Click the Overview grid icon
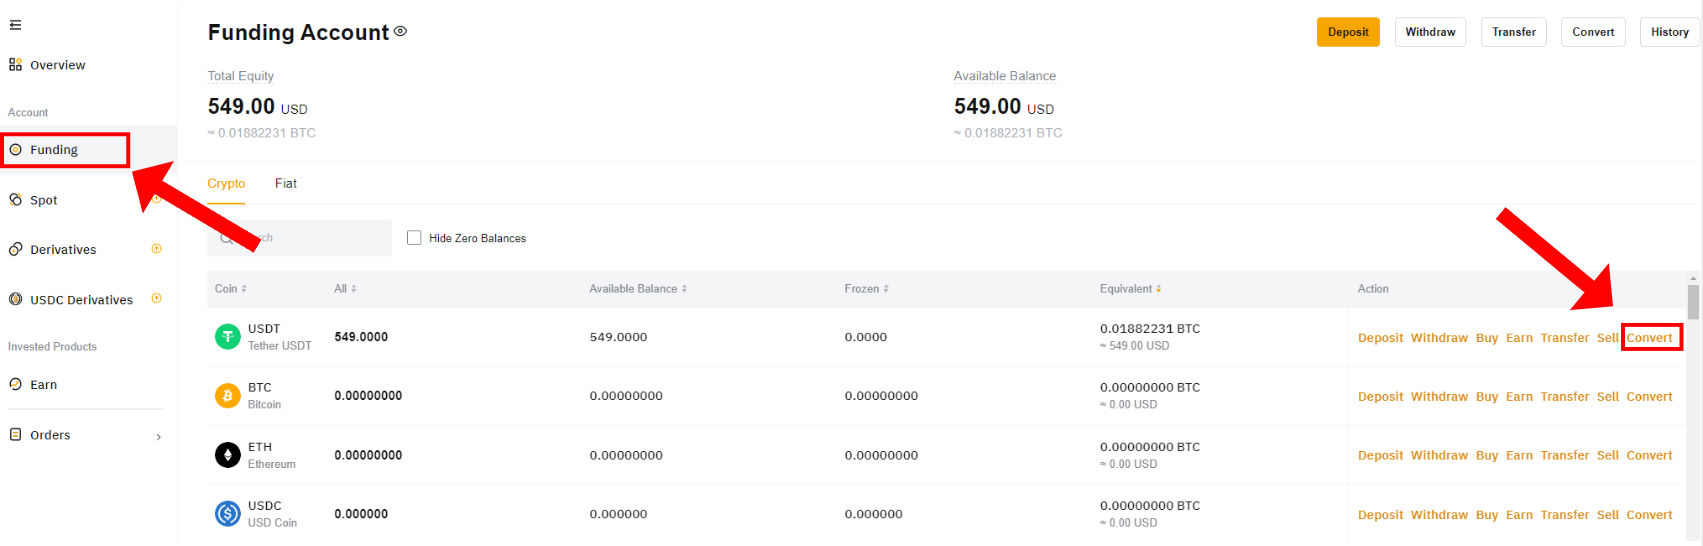The width and height of the screenshot is (1703, 546). tap(15, 65)
